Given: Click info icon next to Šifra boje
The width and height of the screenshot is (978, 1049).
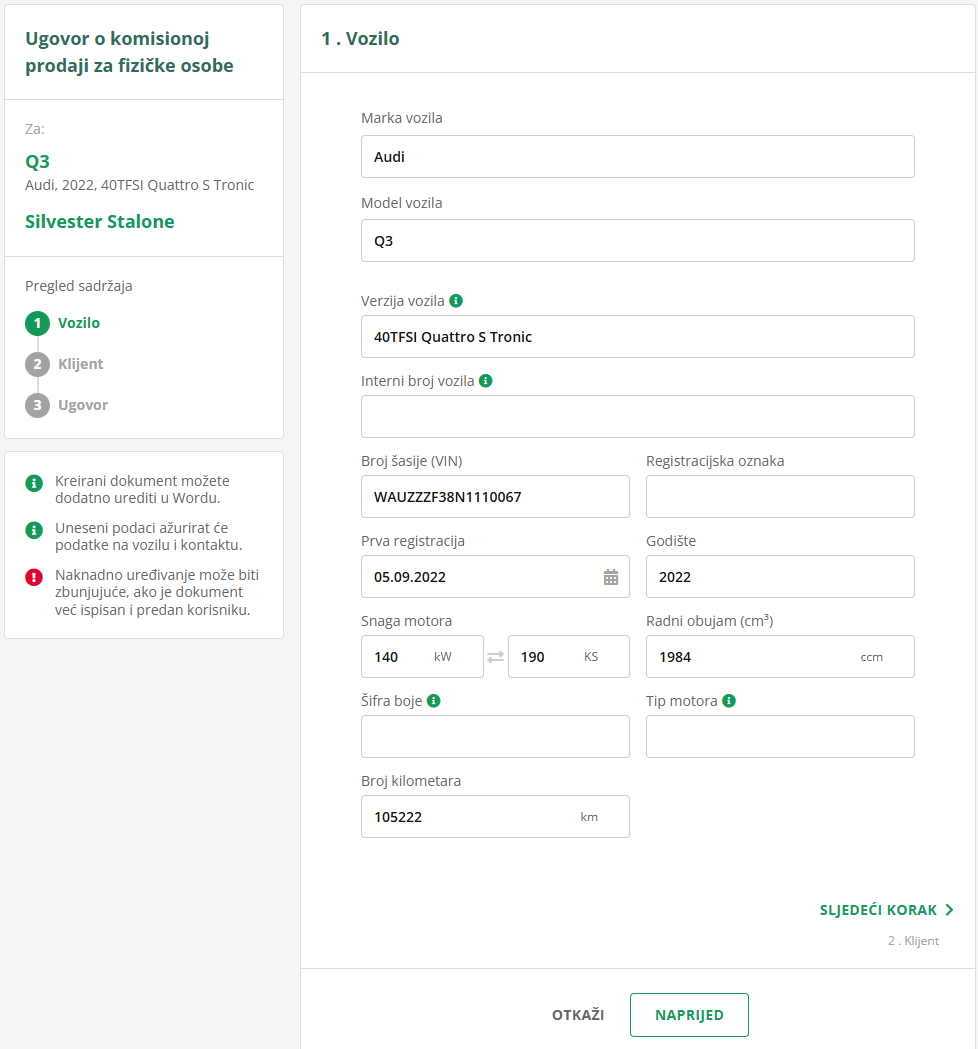Looking at the screenshot, I should [434, 701].
